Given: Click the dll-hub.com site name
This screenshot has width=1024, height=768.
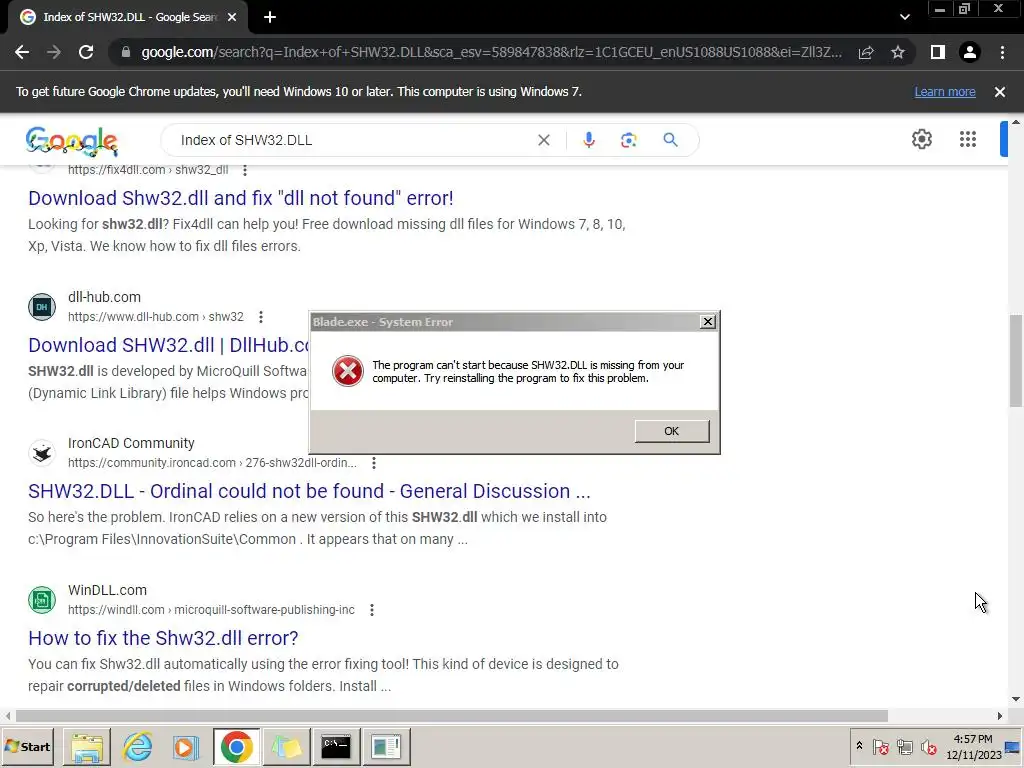Looking at the screenshot, I should click(x=104, y=297).
